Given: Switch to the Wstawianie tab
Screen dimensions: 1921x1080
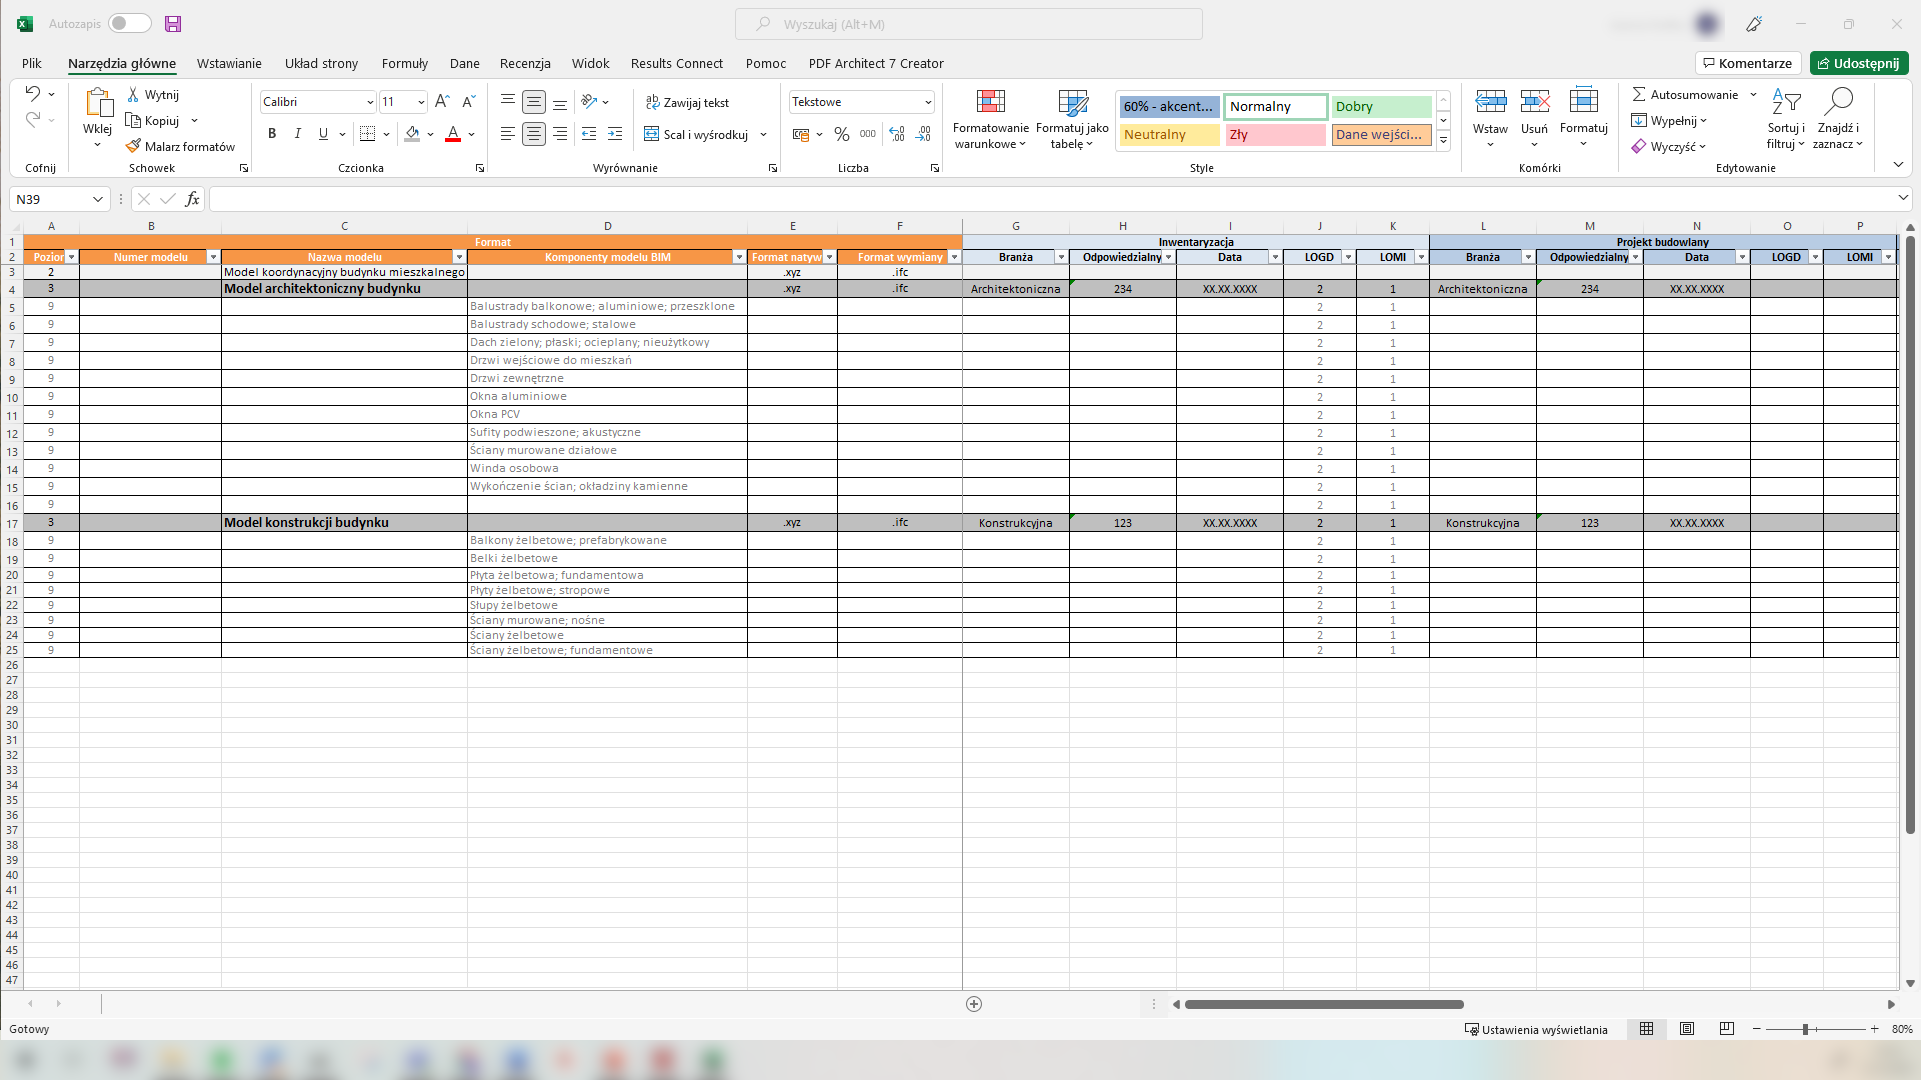Looking at the screenshot, I should (x=229, y=63).
